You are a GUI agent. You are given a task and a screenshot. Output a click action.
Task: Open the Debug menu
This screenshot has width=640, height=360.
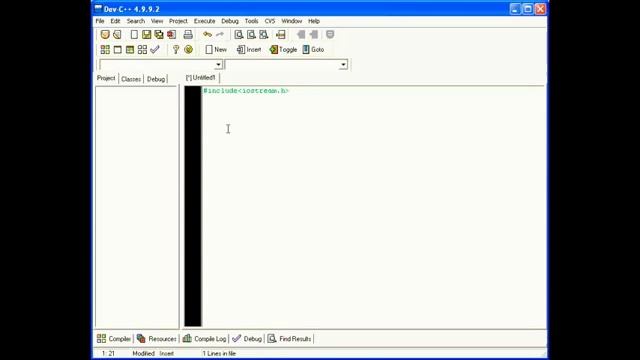pyautogui.click(x=230, y=21)
